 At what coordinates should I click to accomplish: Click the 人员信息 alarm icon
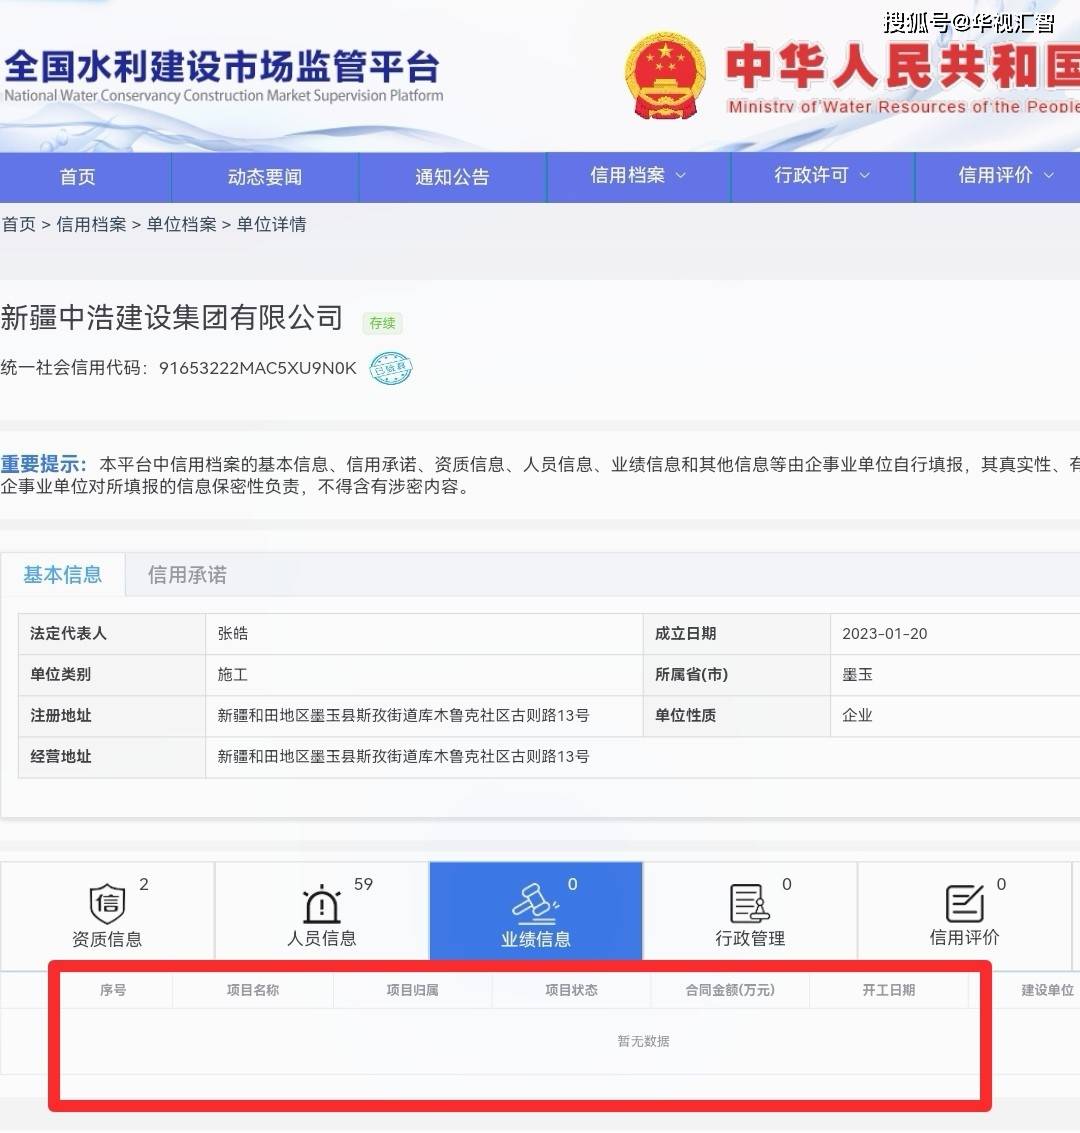[321, 904]
